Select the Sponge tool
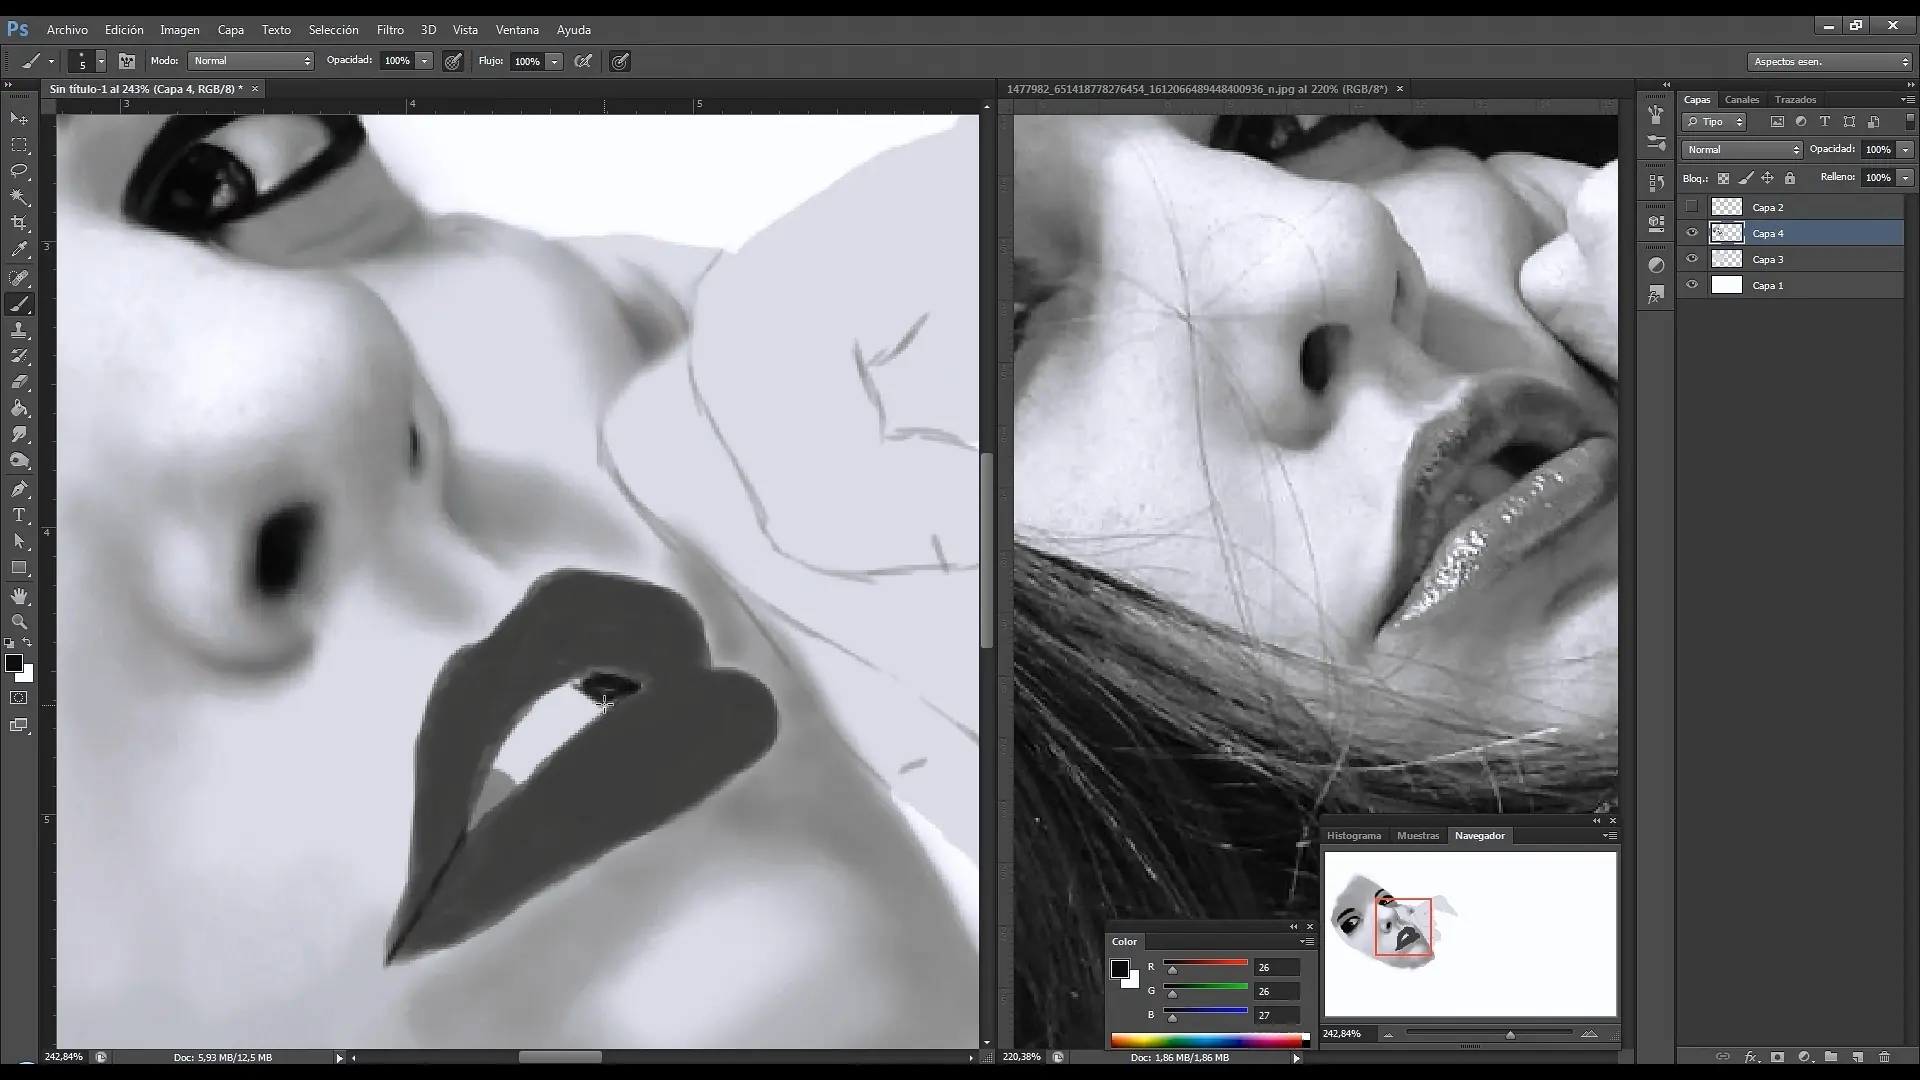 [x=19, y=461]
